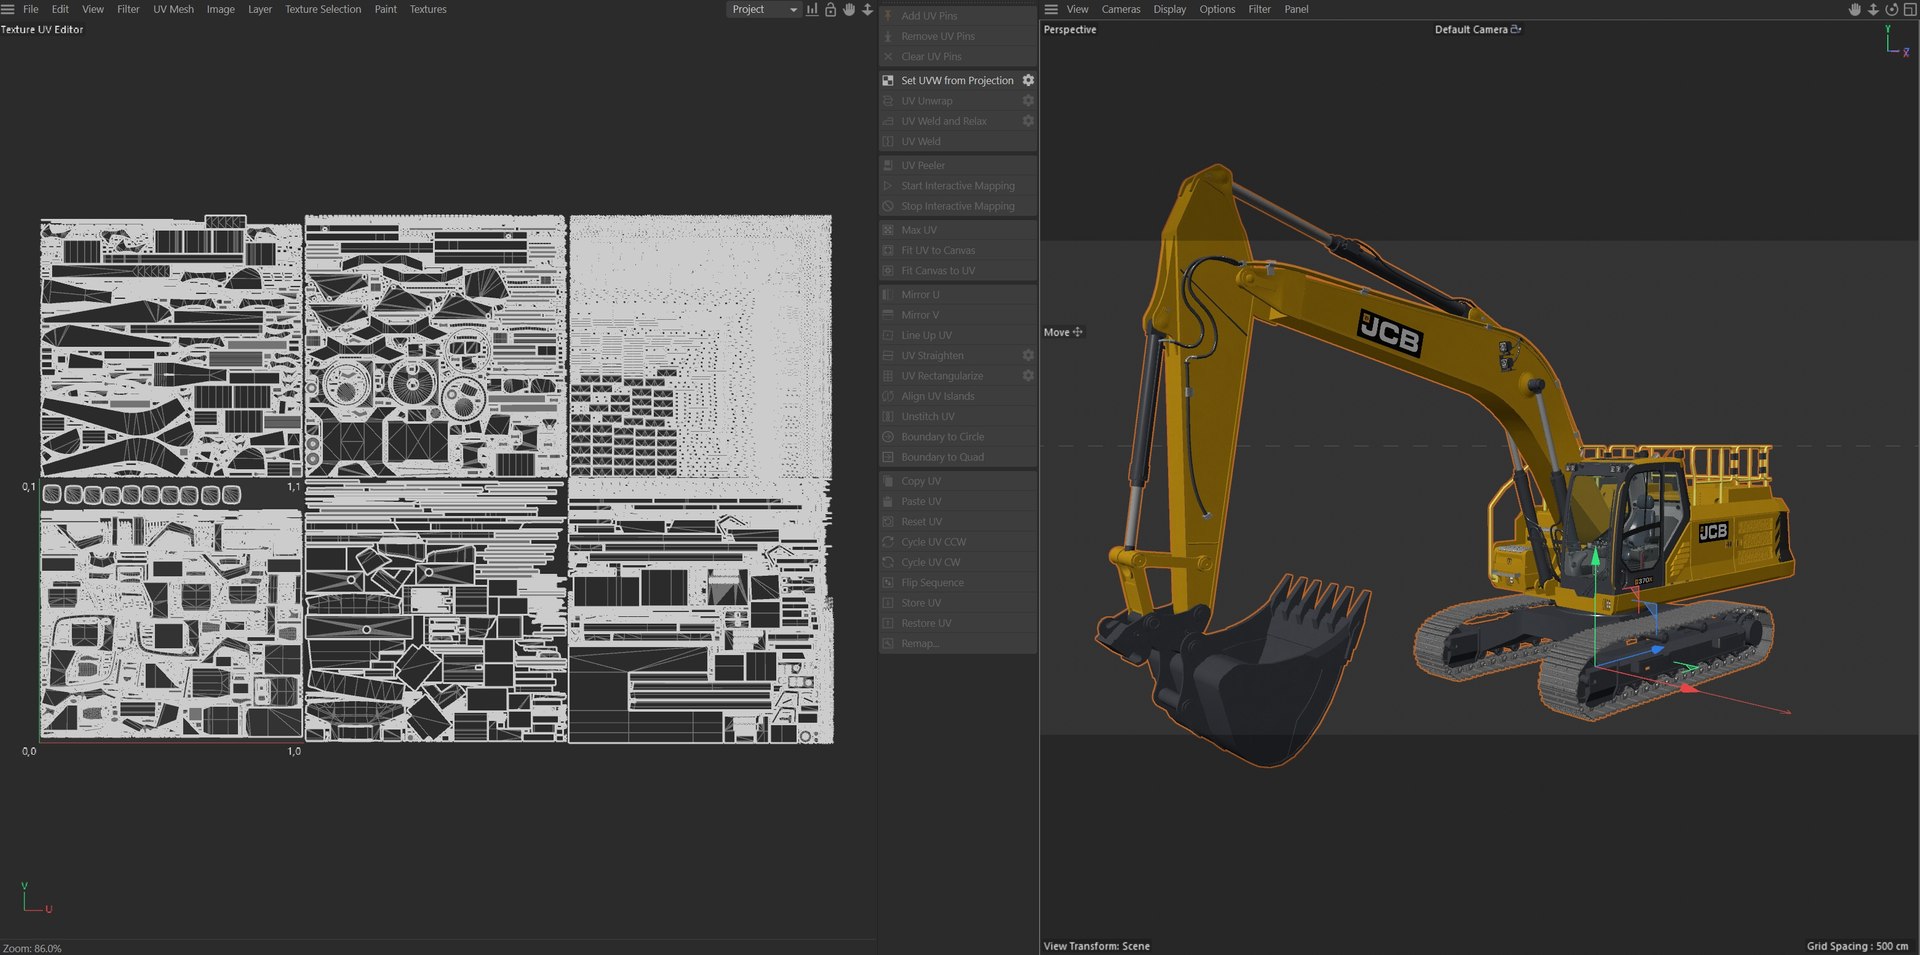This screenshot has width=1920, height=955.
Task: Open UV Rectangularize settings gear
Action: coord(1028,376)
